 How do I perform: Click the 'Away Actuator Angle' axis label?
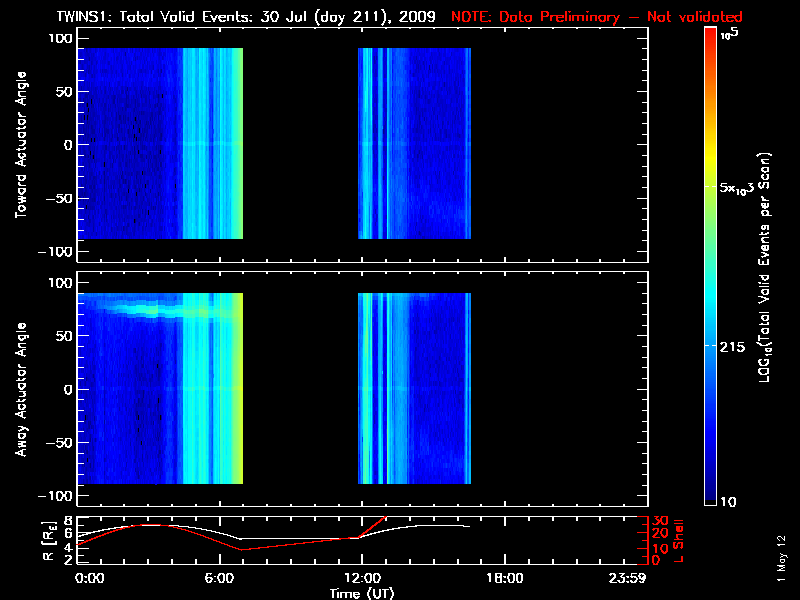[x=19, y=389]
